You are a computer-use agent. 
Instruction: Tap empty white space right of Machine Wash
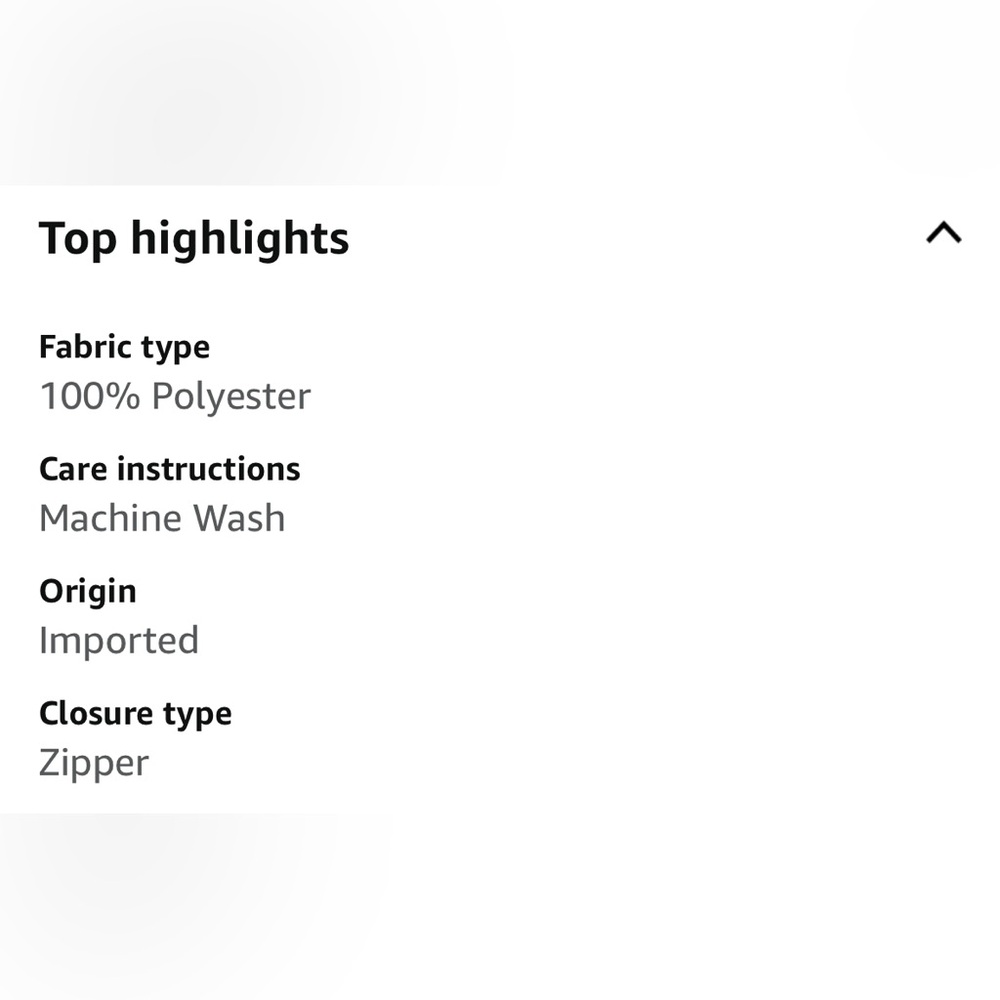[x=638, y=518]
